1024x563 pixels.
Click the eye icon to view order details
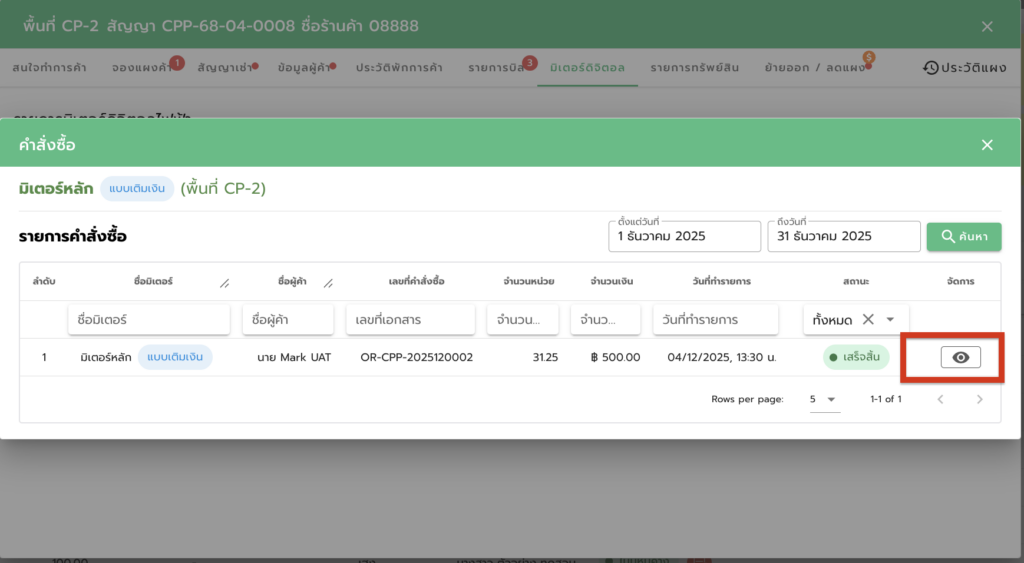coord(960,357)
